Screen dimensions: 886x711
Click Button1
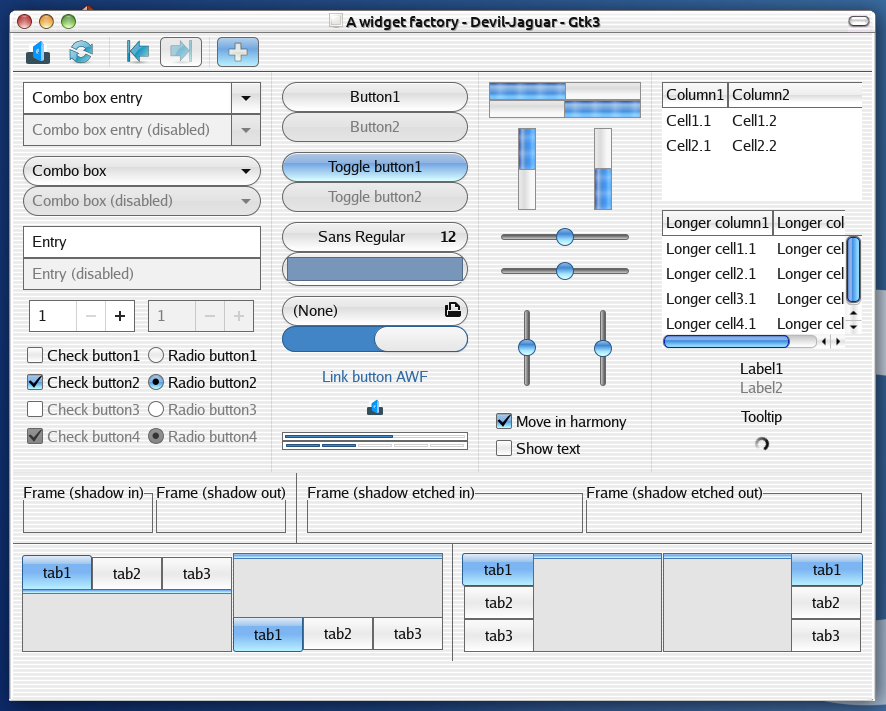(x=375, y=97)
